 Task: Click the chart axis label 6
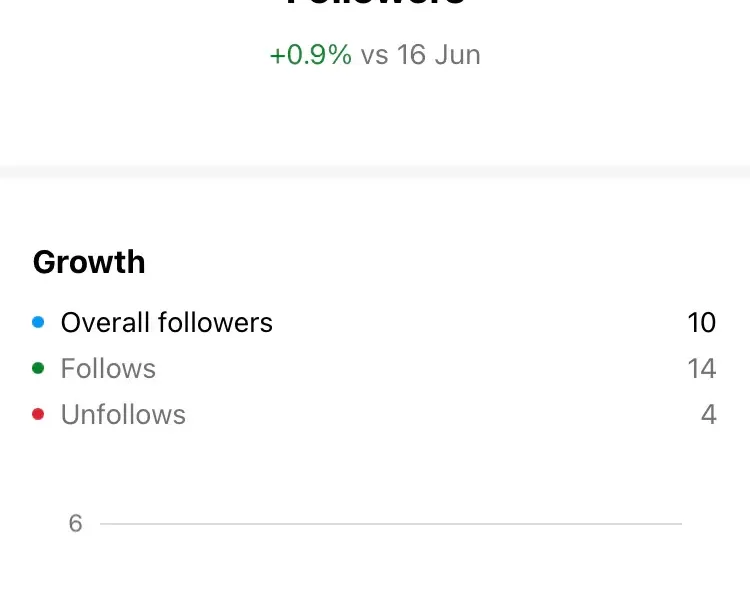coord(75,523)
